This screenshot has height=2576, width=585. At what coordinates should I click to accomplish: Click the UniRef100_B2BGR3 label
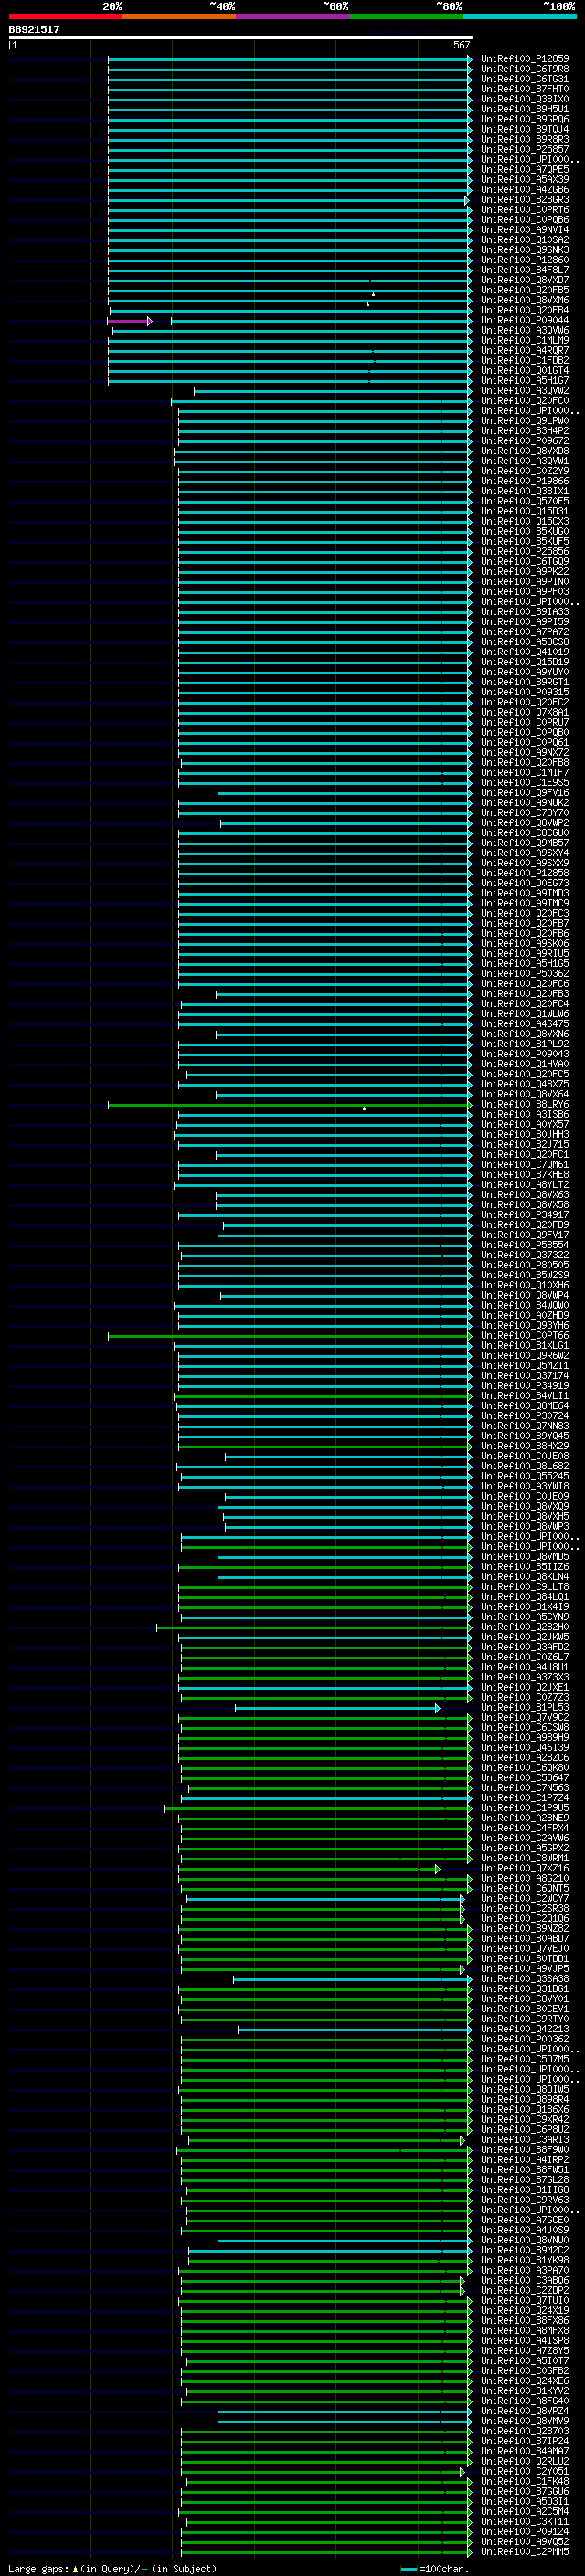(x=524, y=200)
